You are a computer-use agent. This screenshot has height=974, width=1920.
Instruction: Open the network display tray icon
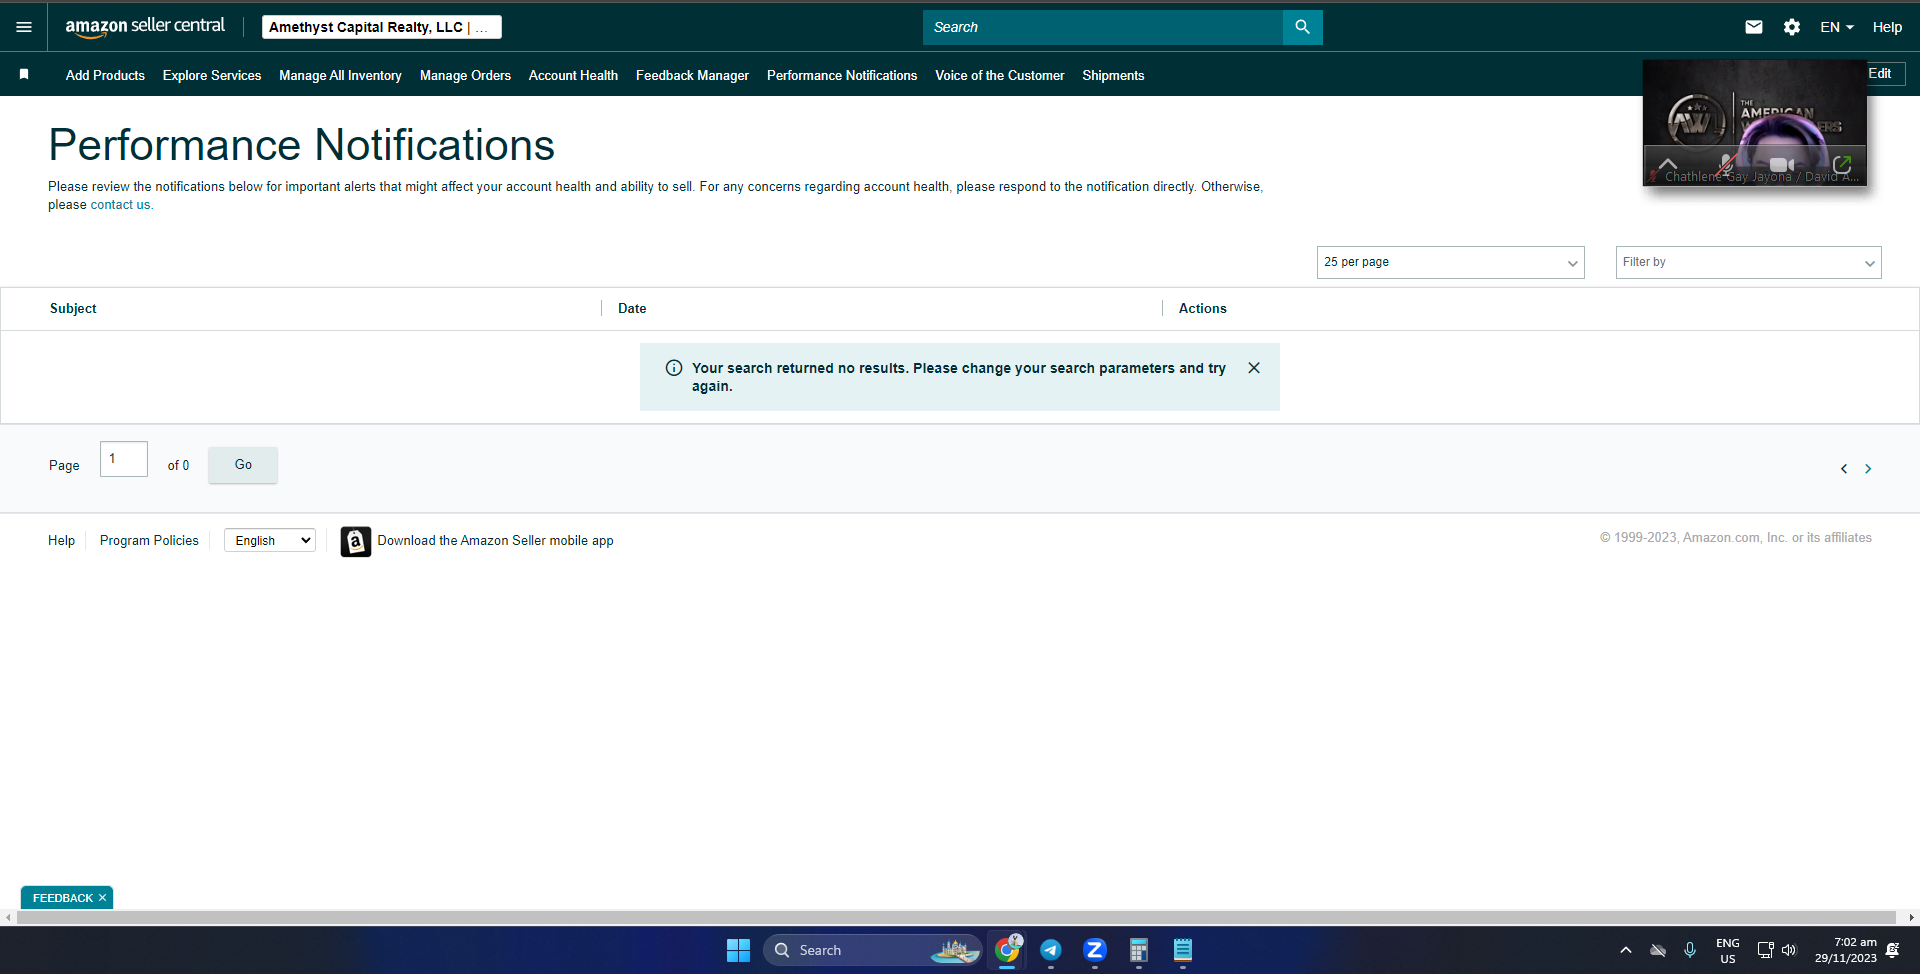tap(1765, 950)
